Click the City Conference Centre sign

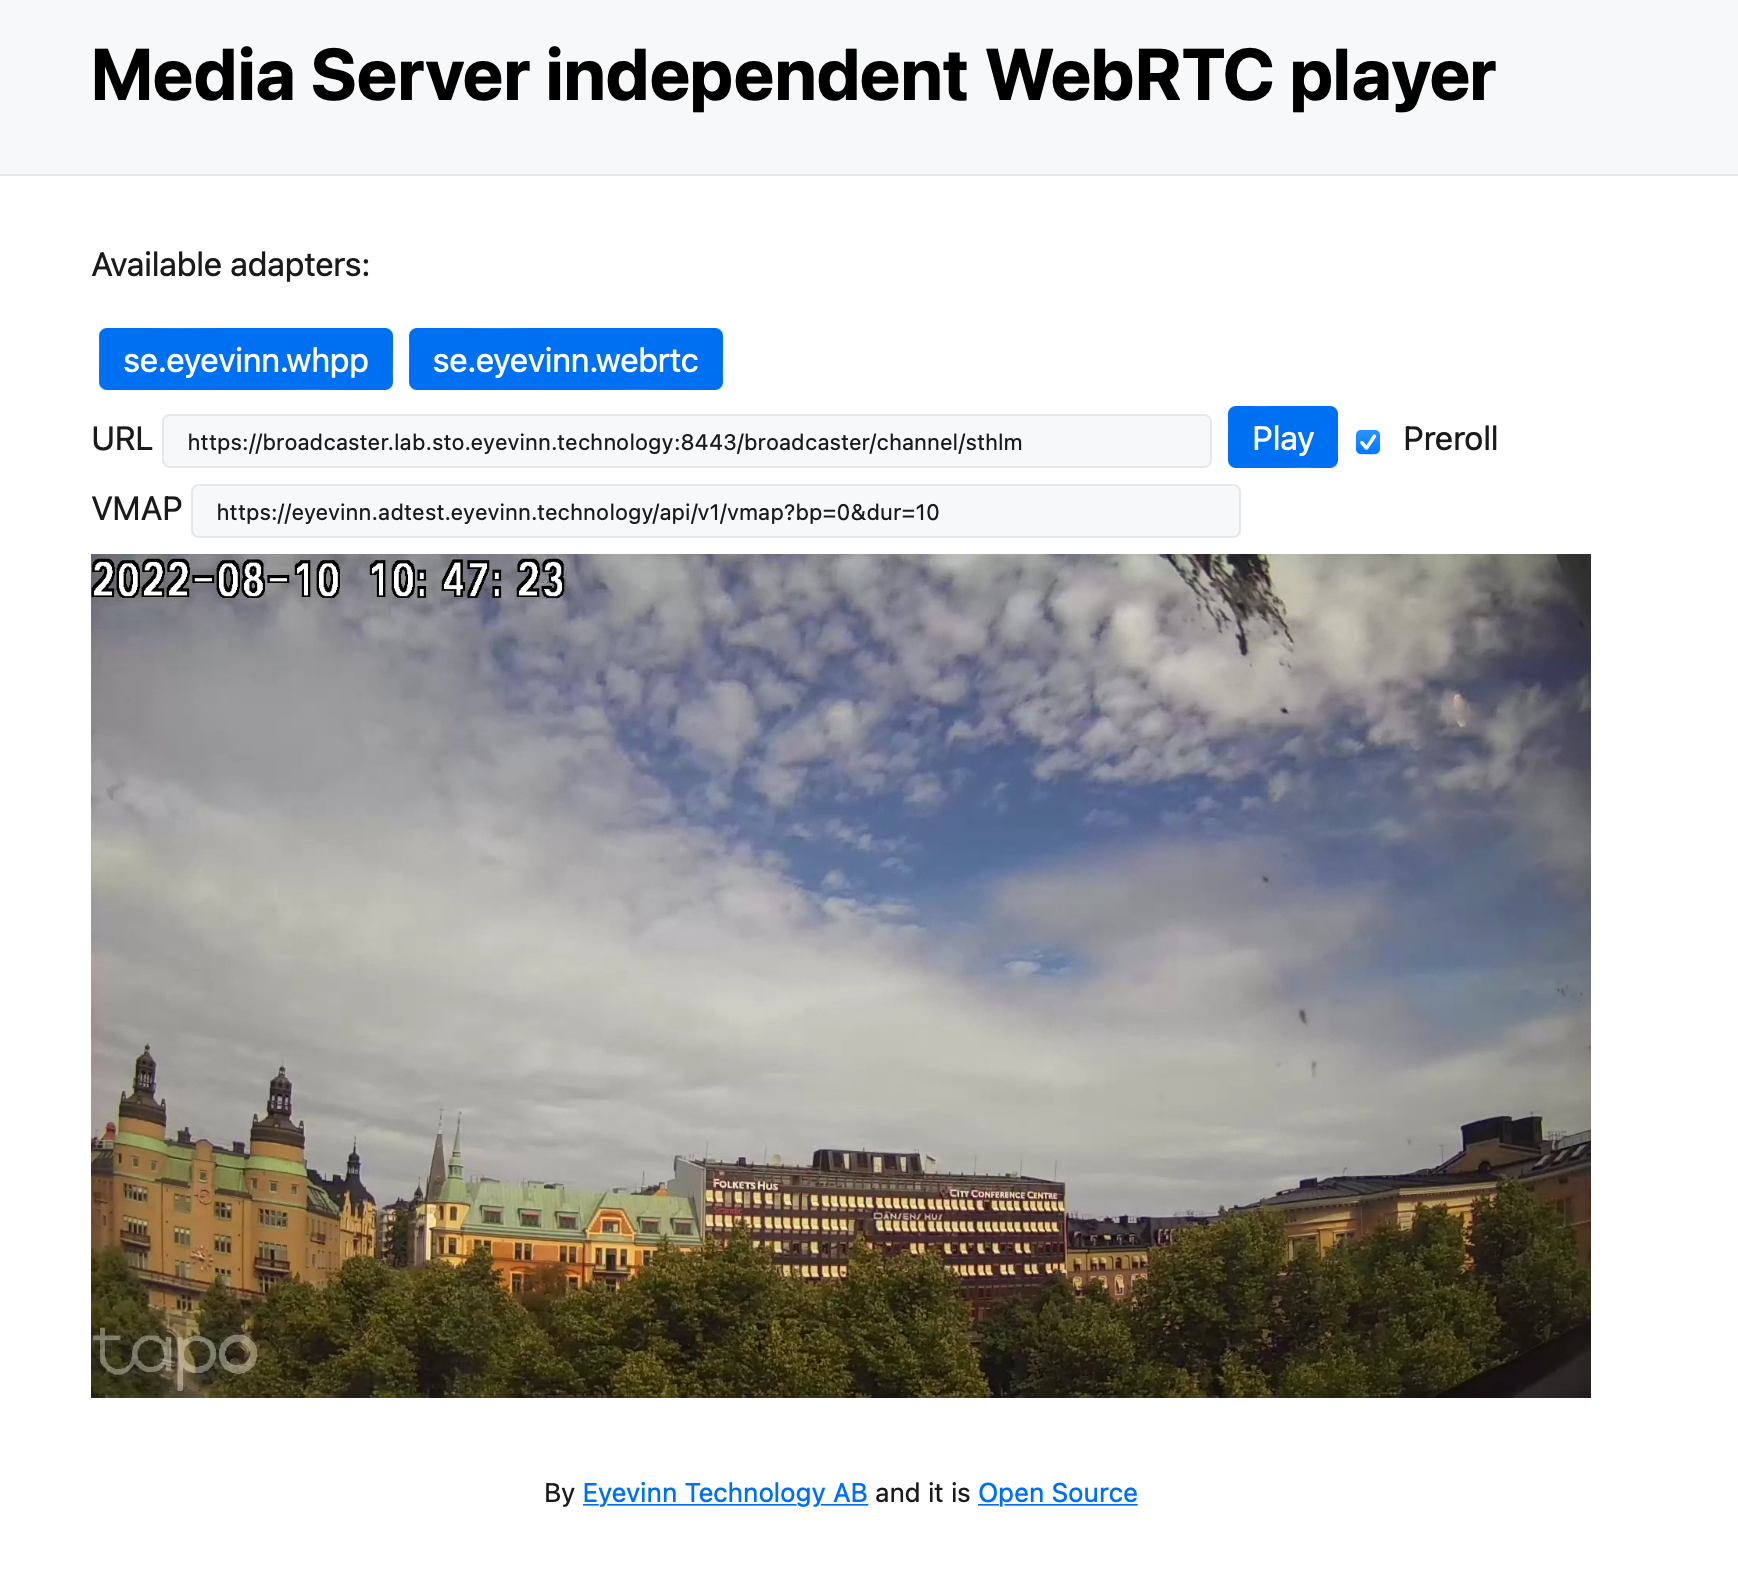1003,1194
